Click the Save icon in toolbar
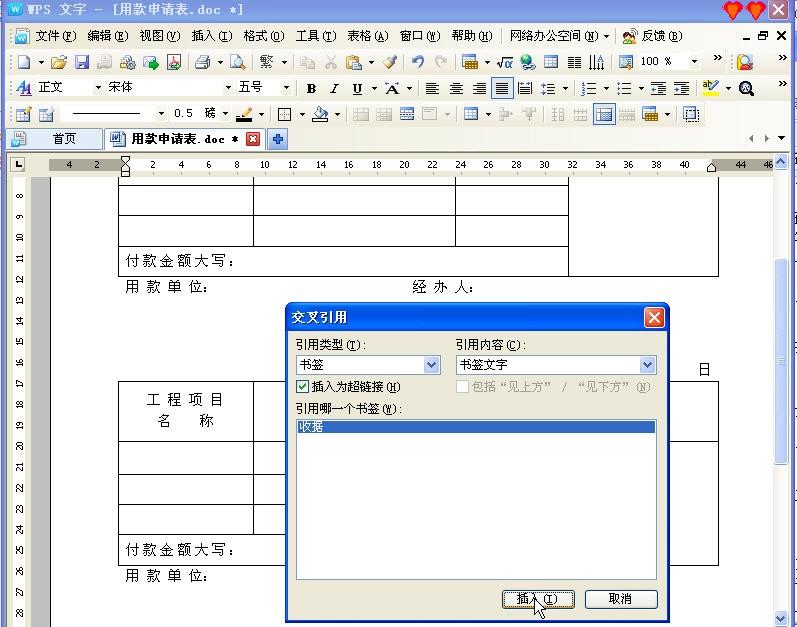The width and height of the screenshot is (797, 627). pyautogui.click(x=81, y=62)
